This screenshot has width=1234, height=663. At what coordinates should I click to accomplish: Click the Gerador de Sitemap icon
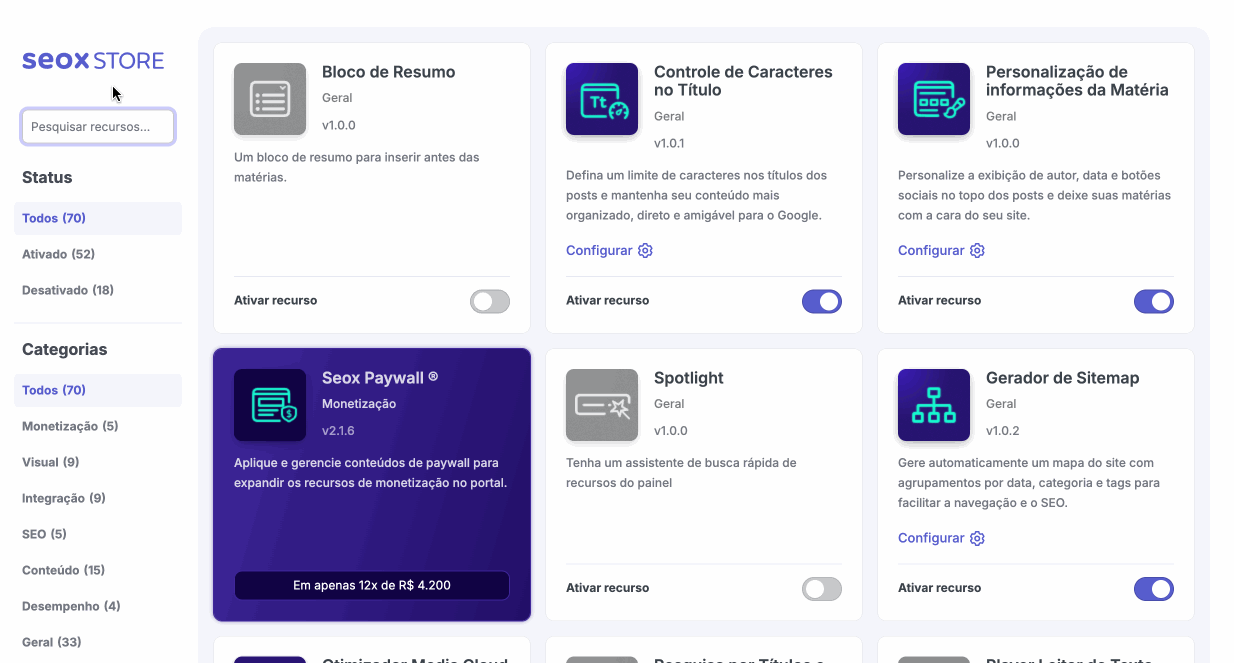pos(934,405)
